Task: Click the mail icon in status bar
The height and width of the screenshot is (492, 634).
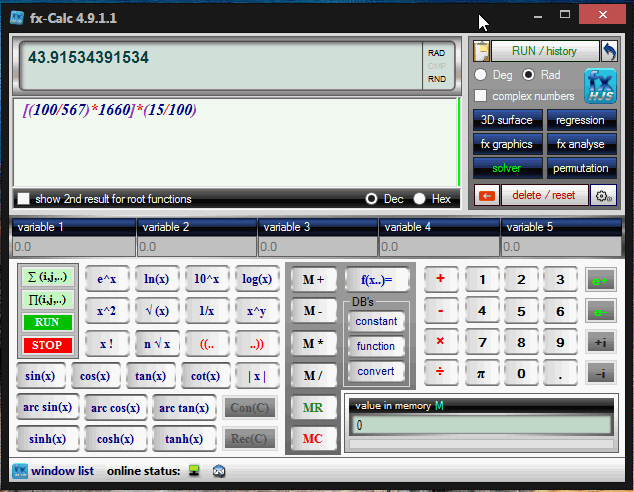Action: pos(219,471)
